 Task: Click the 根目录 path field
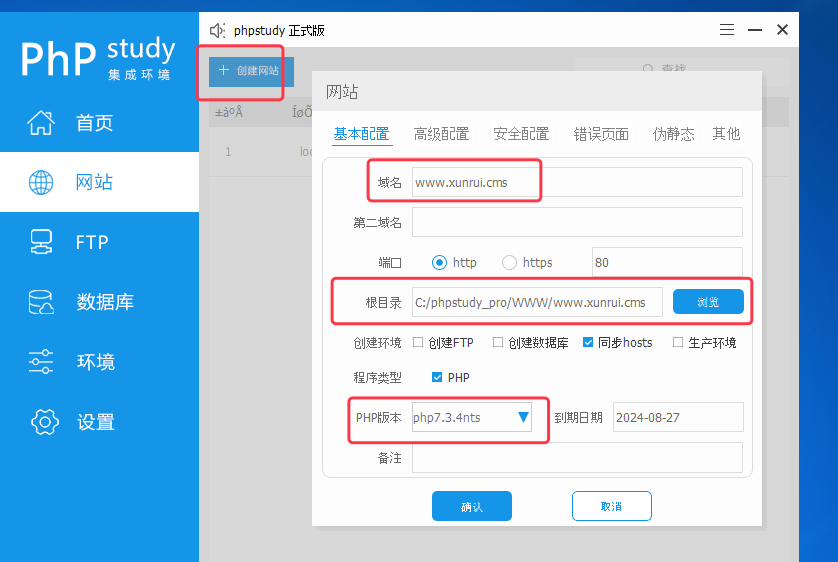coord(537,302)
